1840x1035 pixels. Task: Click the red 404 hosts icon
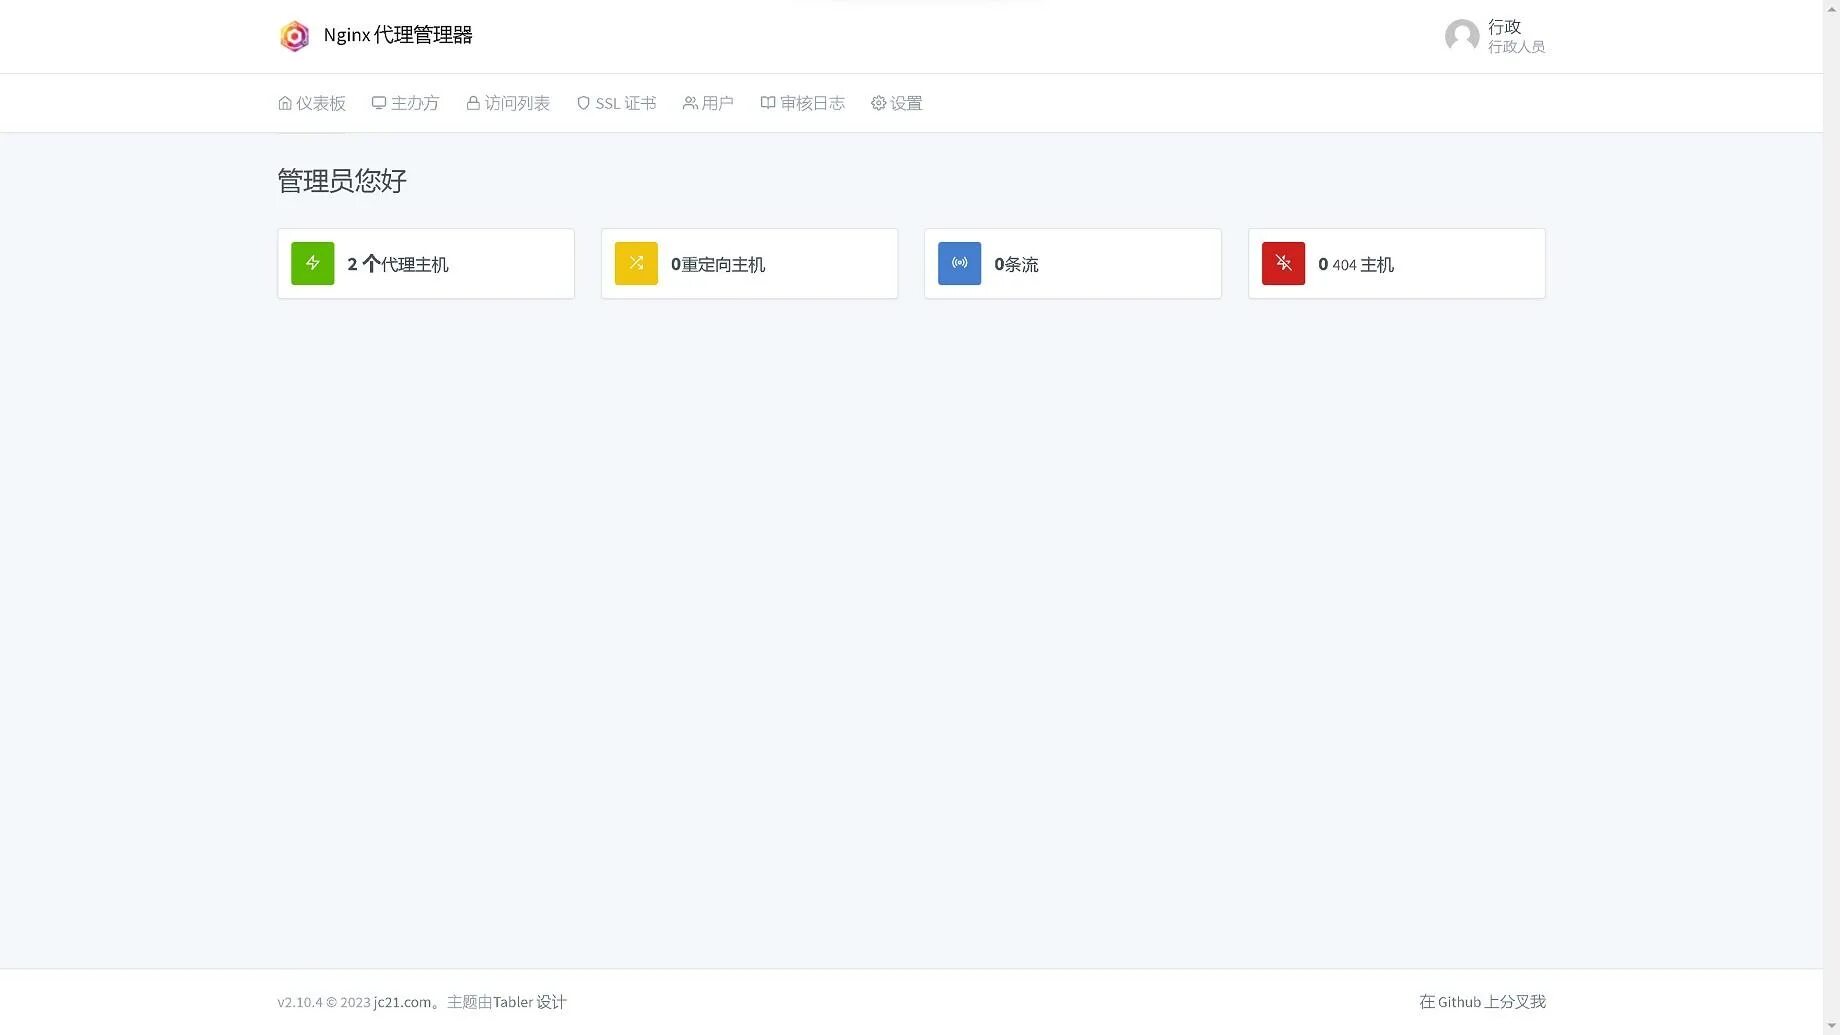point(1284,263)
